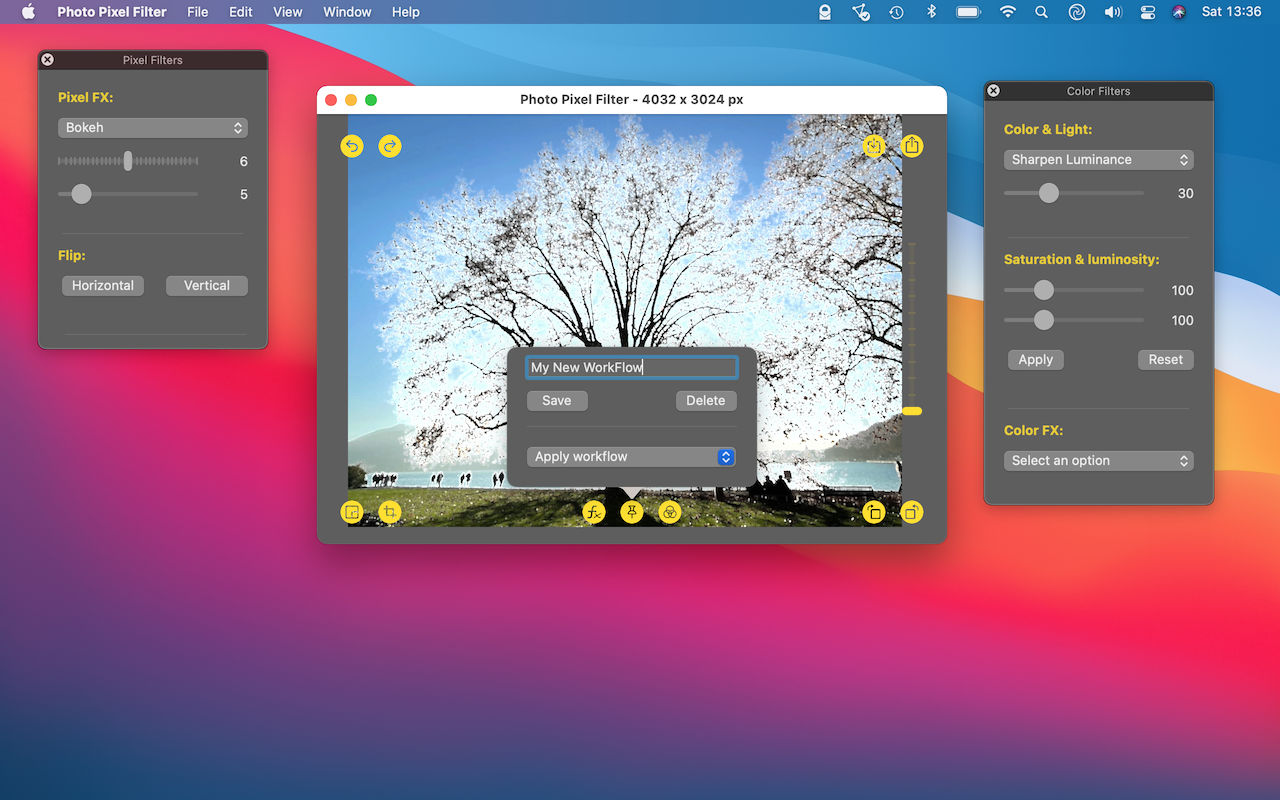Toggle the workflow pin icon
The image size is (1280, 800).
click(x=632, y=513)
